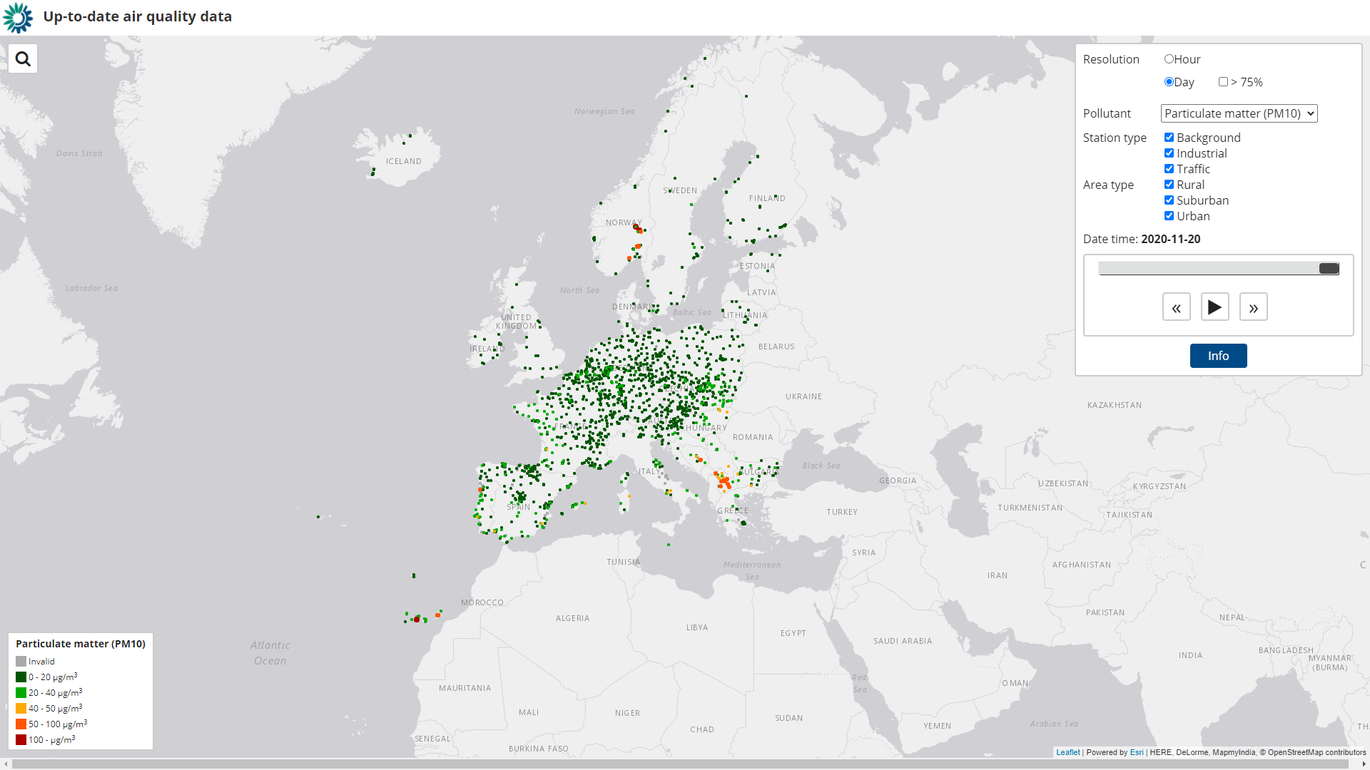Enable the > 75% checkbox
The image size is (1370, 770).
coord(1223,82)
